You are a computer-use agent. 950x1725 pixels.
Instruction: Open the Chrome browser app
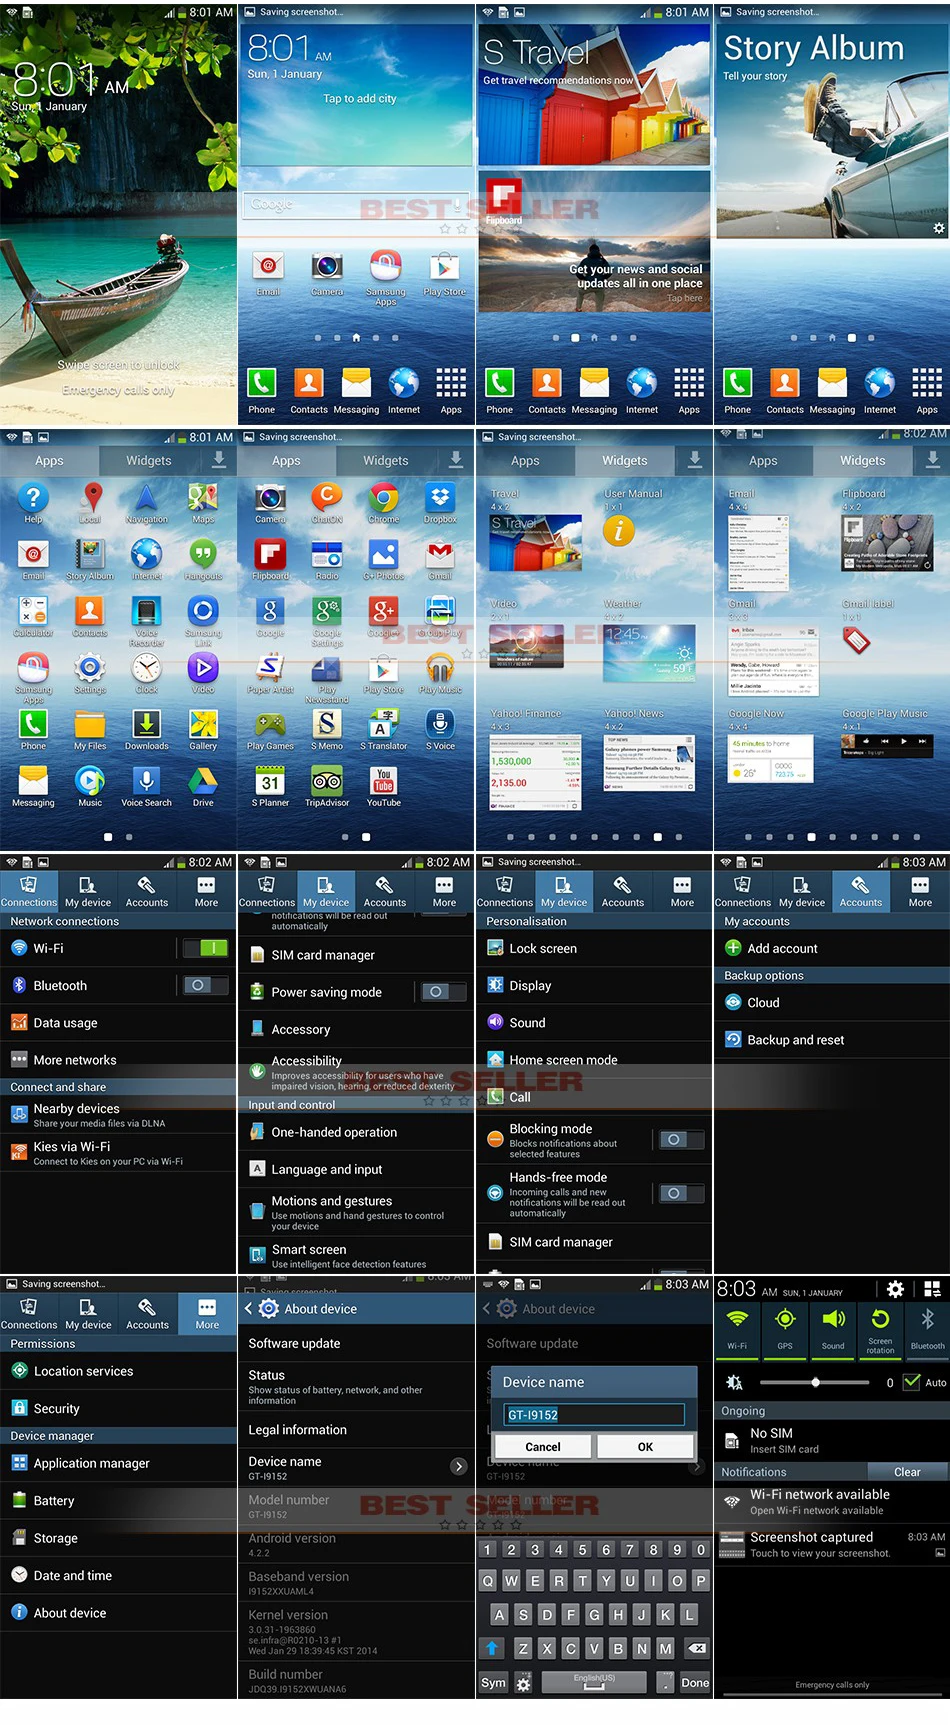pos(384,498)
